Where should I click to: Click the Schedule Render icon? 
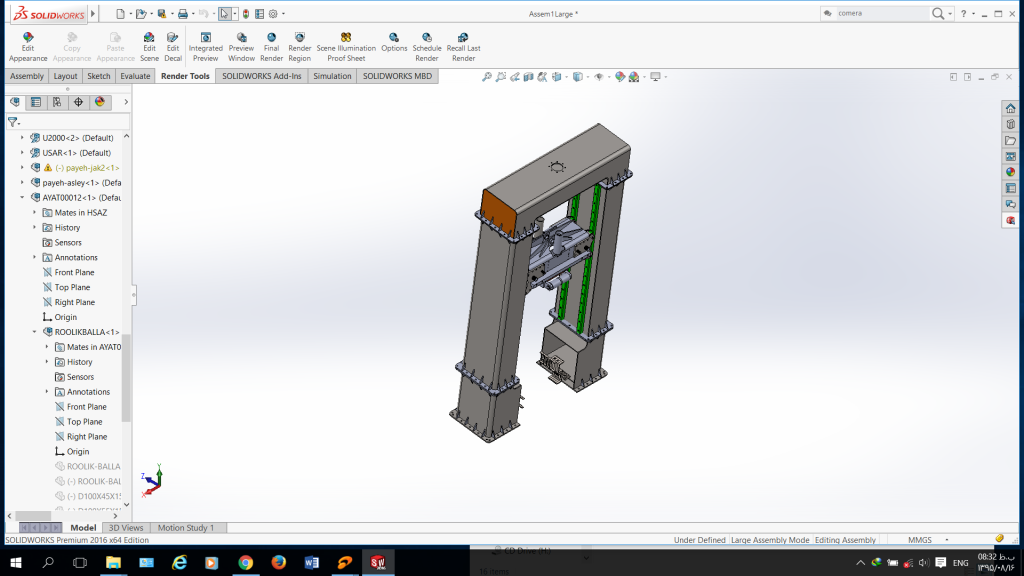tap(427, 46)
